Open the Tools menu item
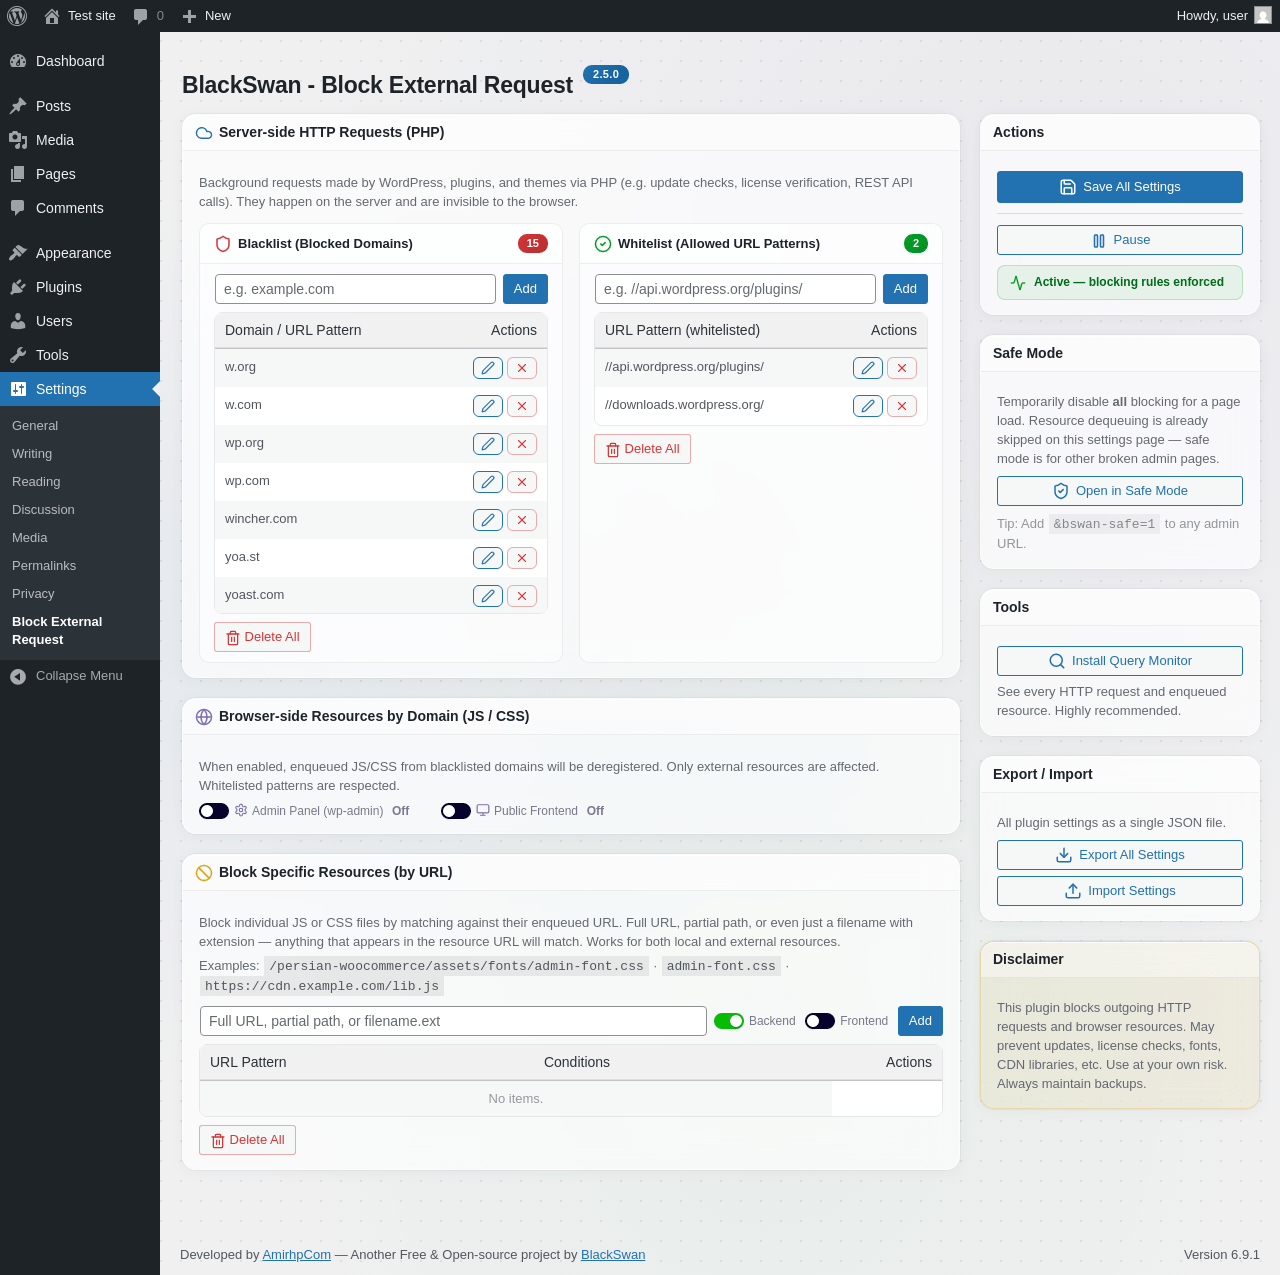The width and height of the screenshot is (1280, 1275). point(80,355)
